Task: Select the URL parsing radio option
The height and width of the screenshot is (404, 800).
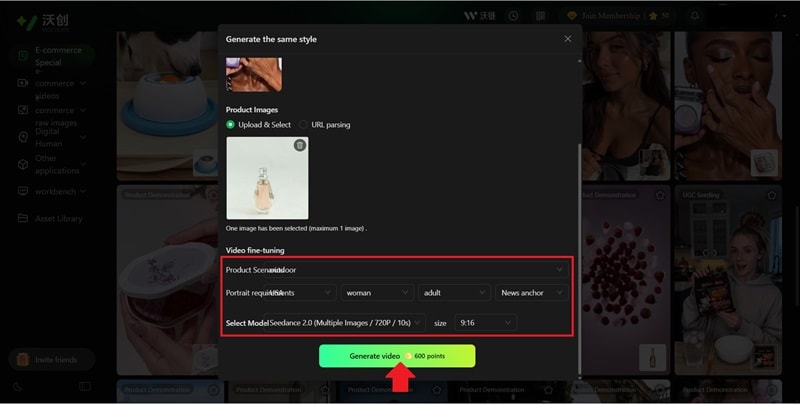Action: pyautogui.click(x=303, y=124)
